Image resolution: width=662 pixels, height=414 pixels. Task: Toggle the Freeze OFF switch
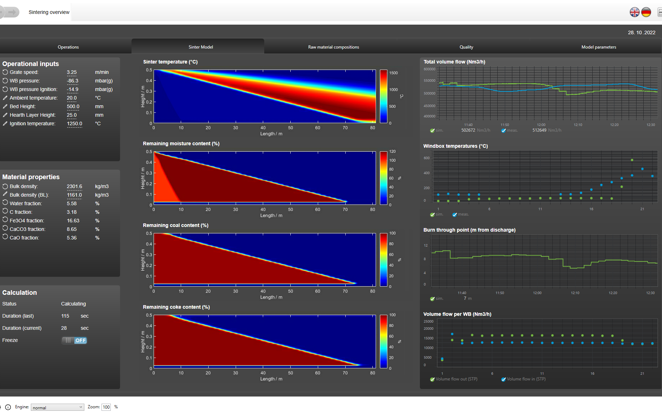pos(74,341)
